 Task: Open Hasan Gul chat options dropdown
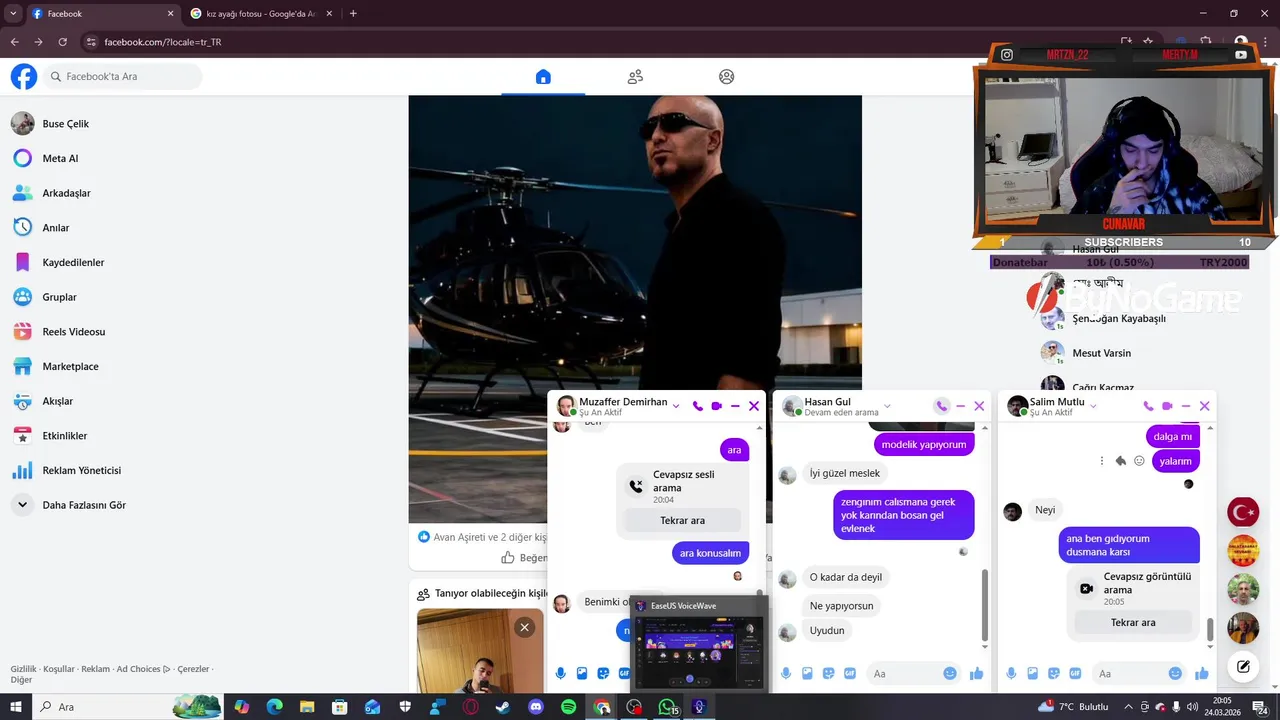pos(887,406)
